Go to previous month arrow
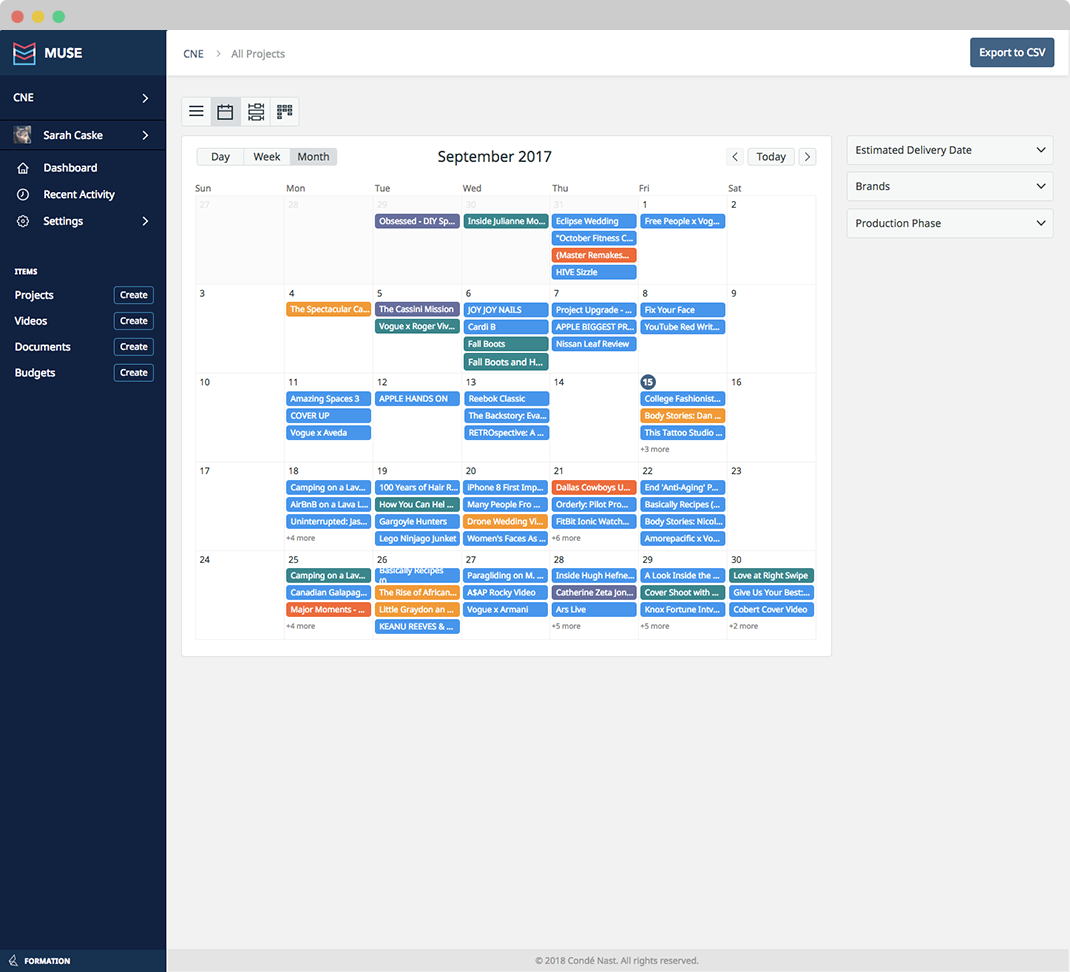1070x972 pixels. pyautogui.click(x=735, y=156)
